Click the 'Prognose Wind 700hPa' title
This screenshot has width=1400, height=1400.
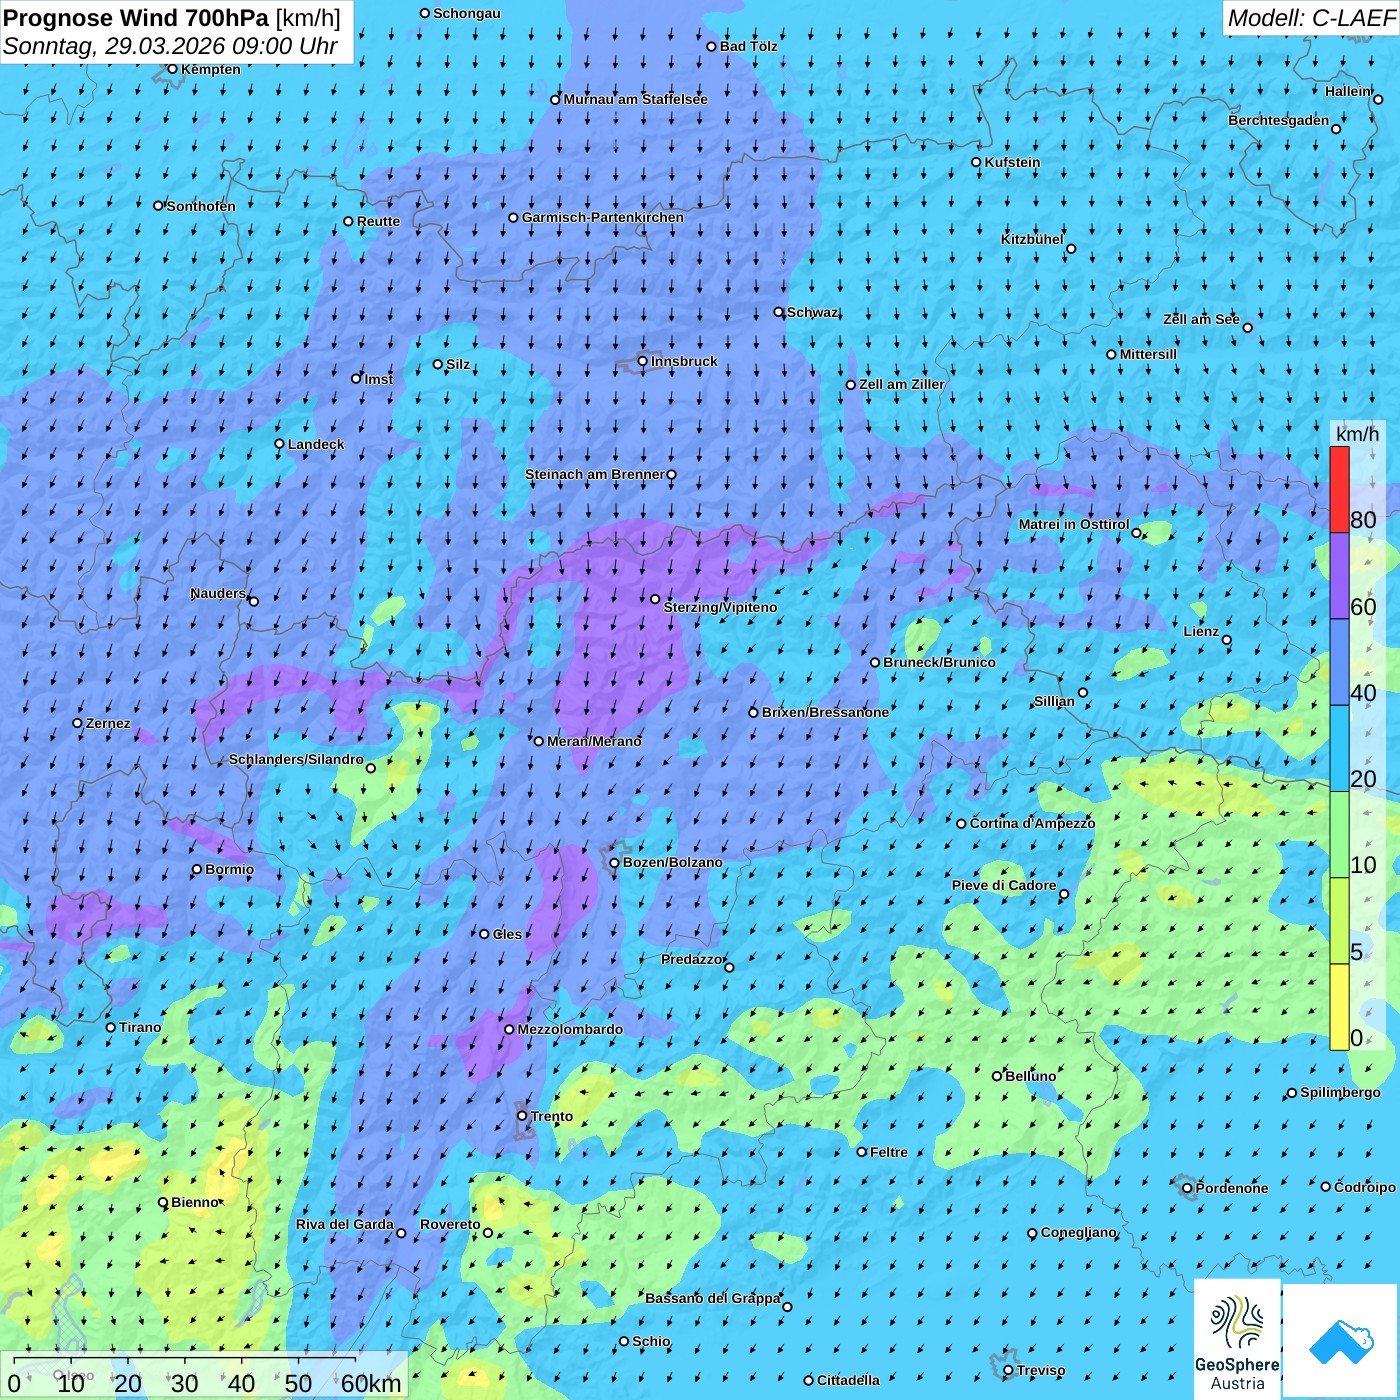[136, 18]
